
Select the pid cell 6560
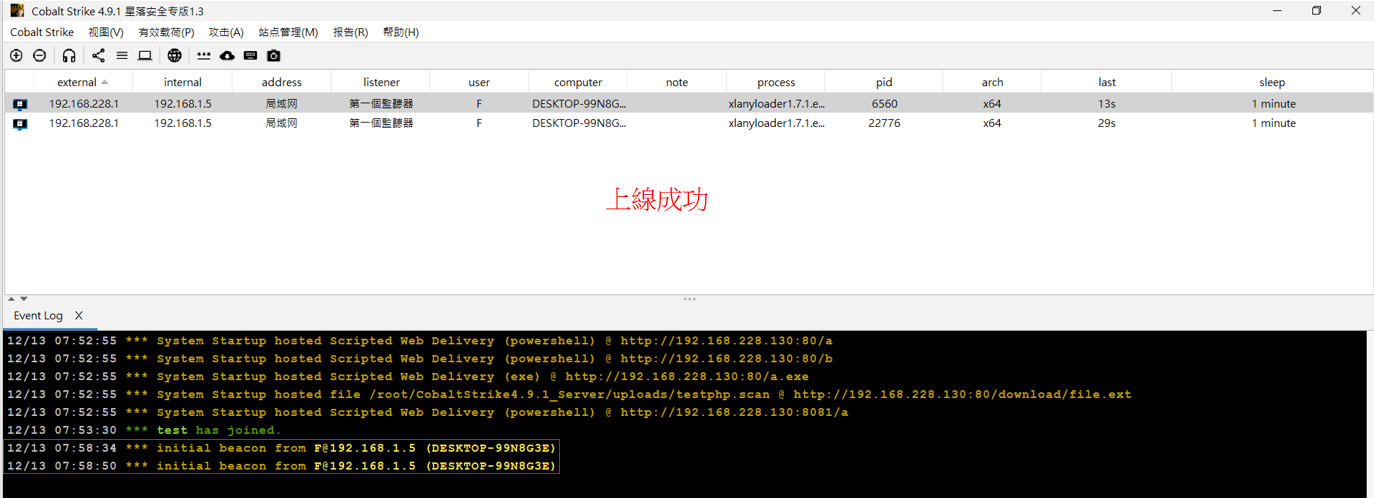click(x=884, y=104)
